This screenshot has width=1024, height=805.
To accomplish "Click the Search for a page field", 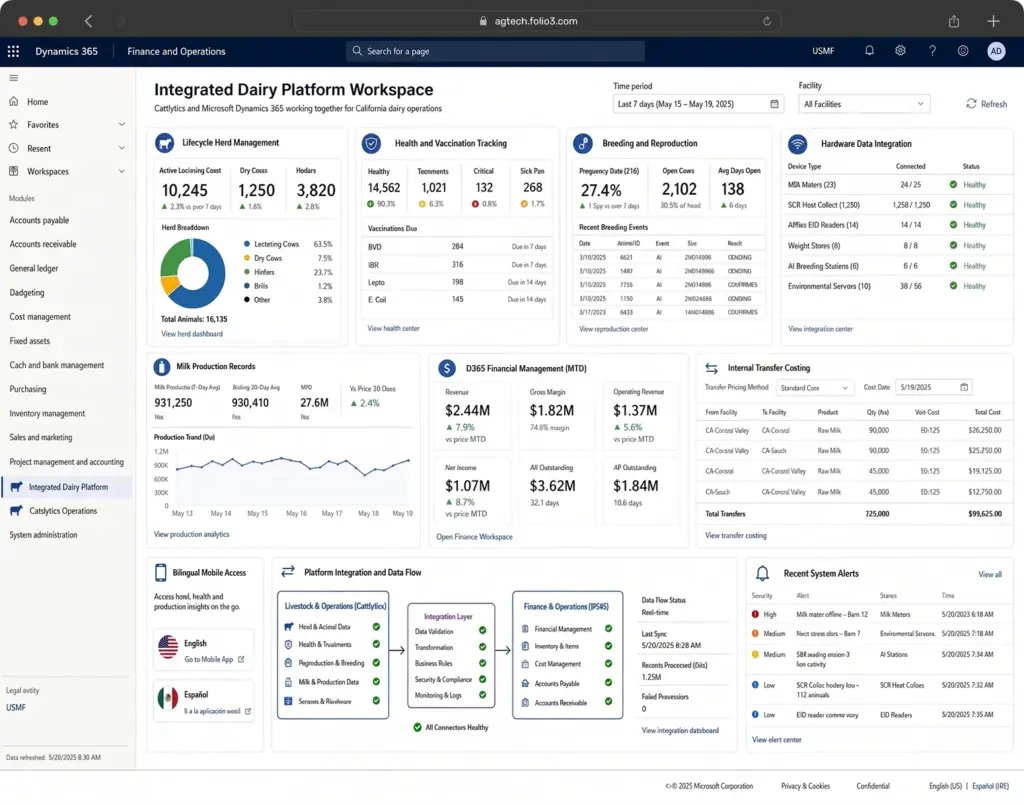I will pyautogui.click(x=495, y=51).
